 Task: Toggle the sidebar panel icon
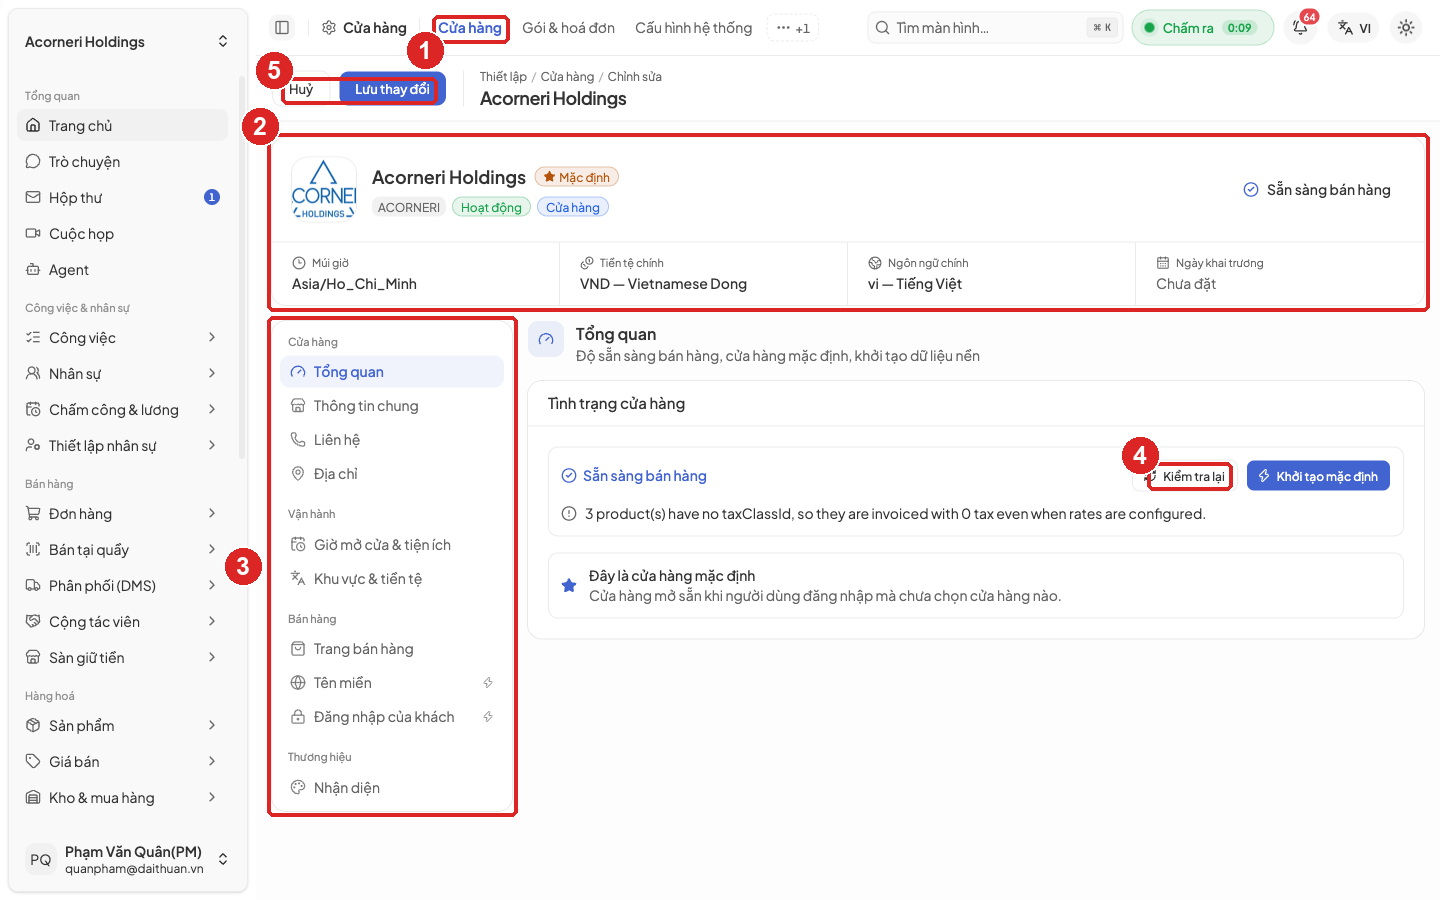tap(282, 28)
